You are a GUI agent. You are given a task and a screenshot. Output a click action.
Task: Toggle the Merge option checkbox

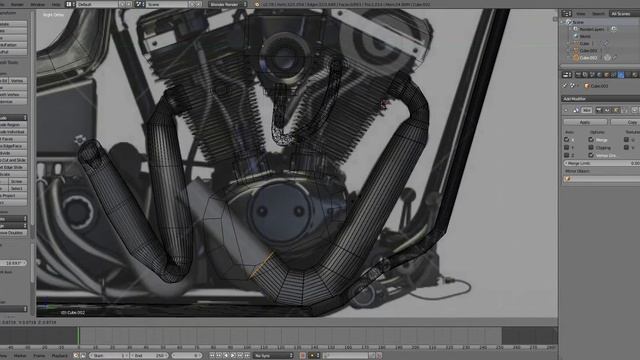[591, 140]
